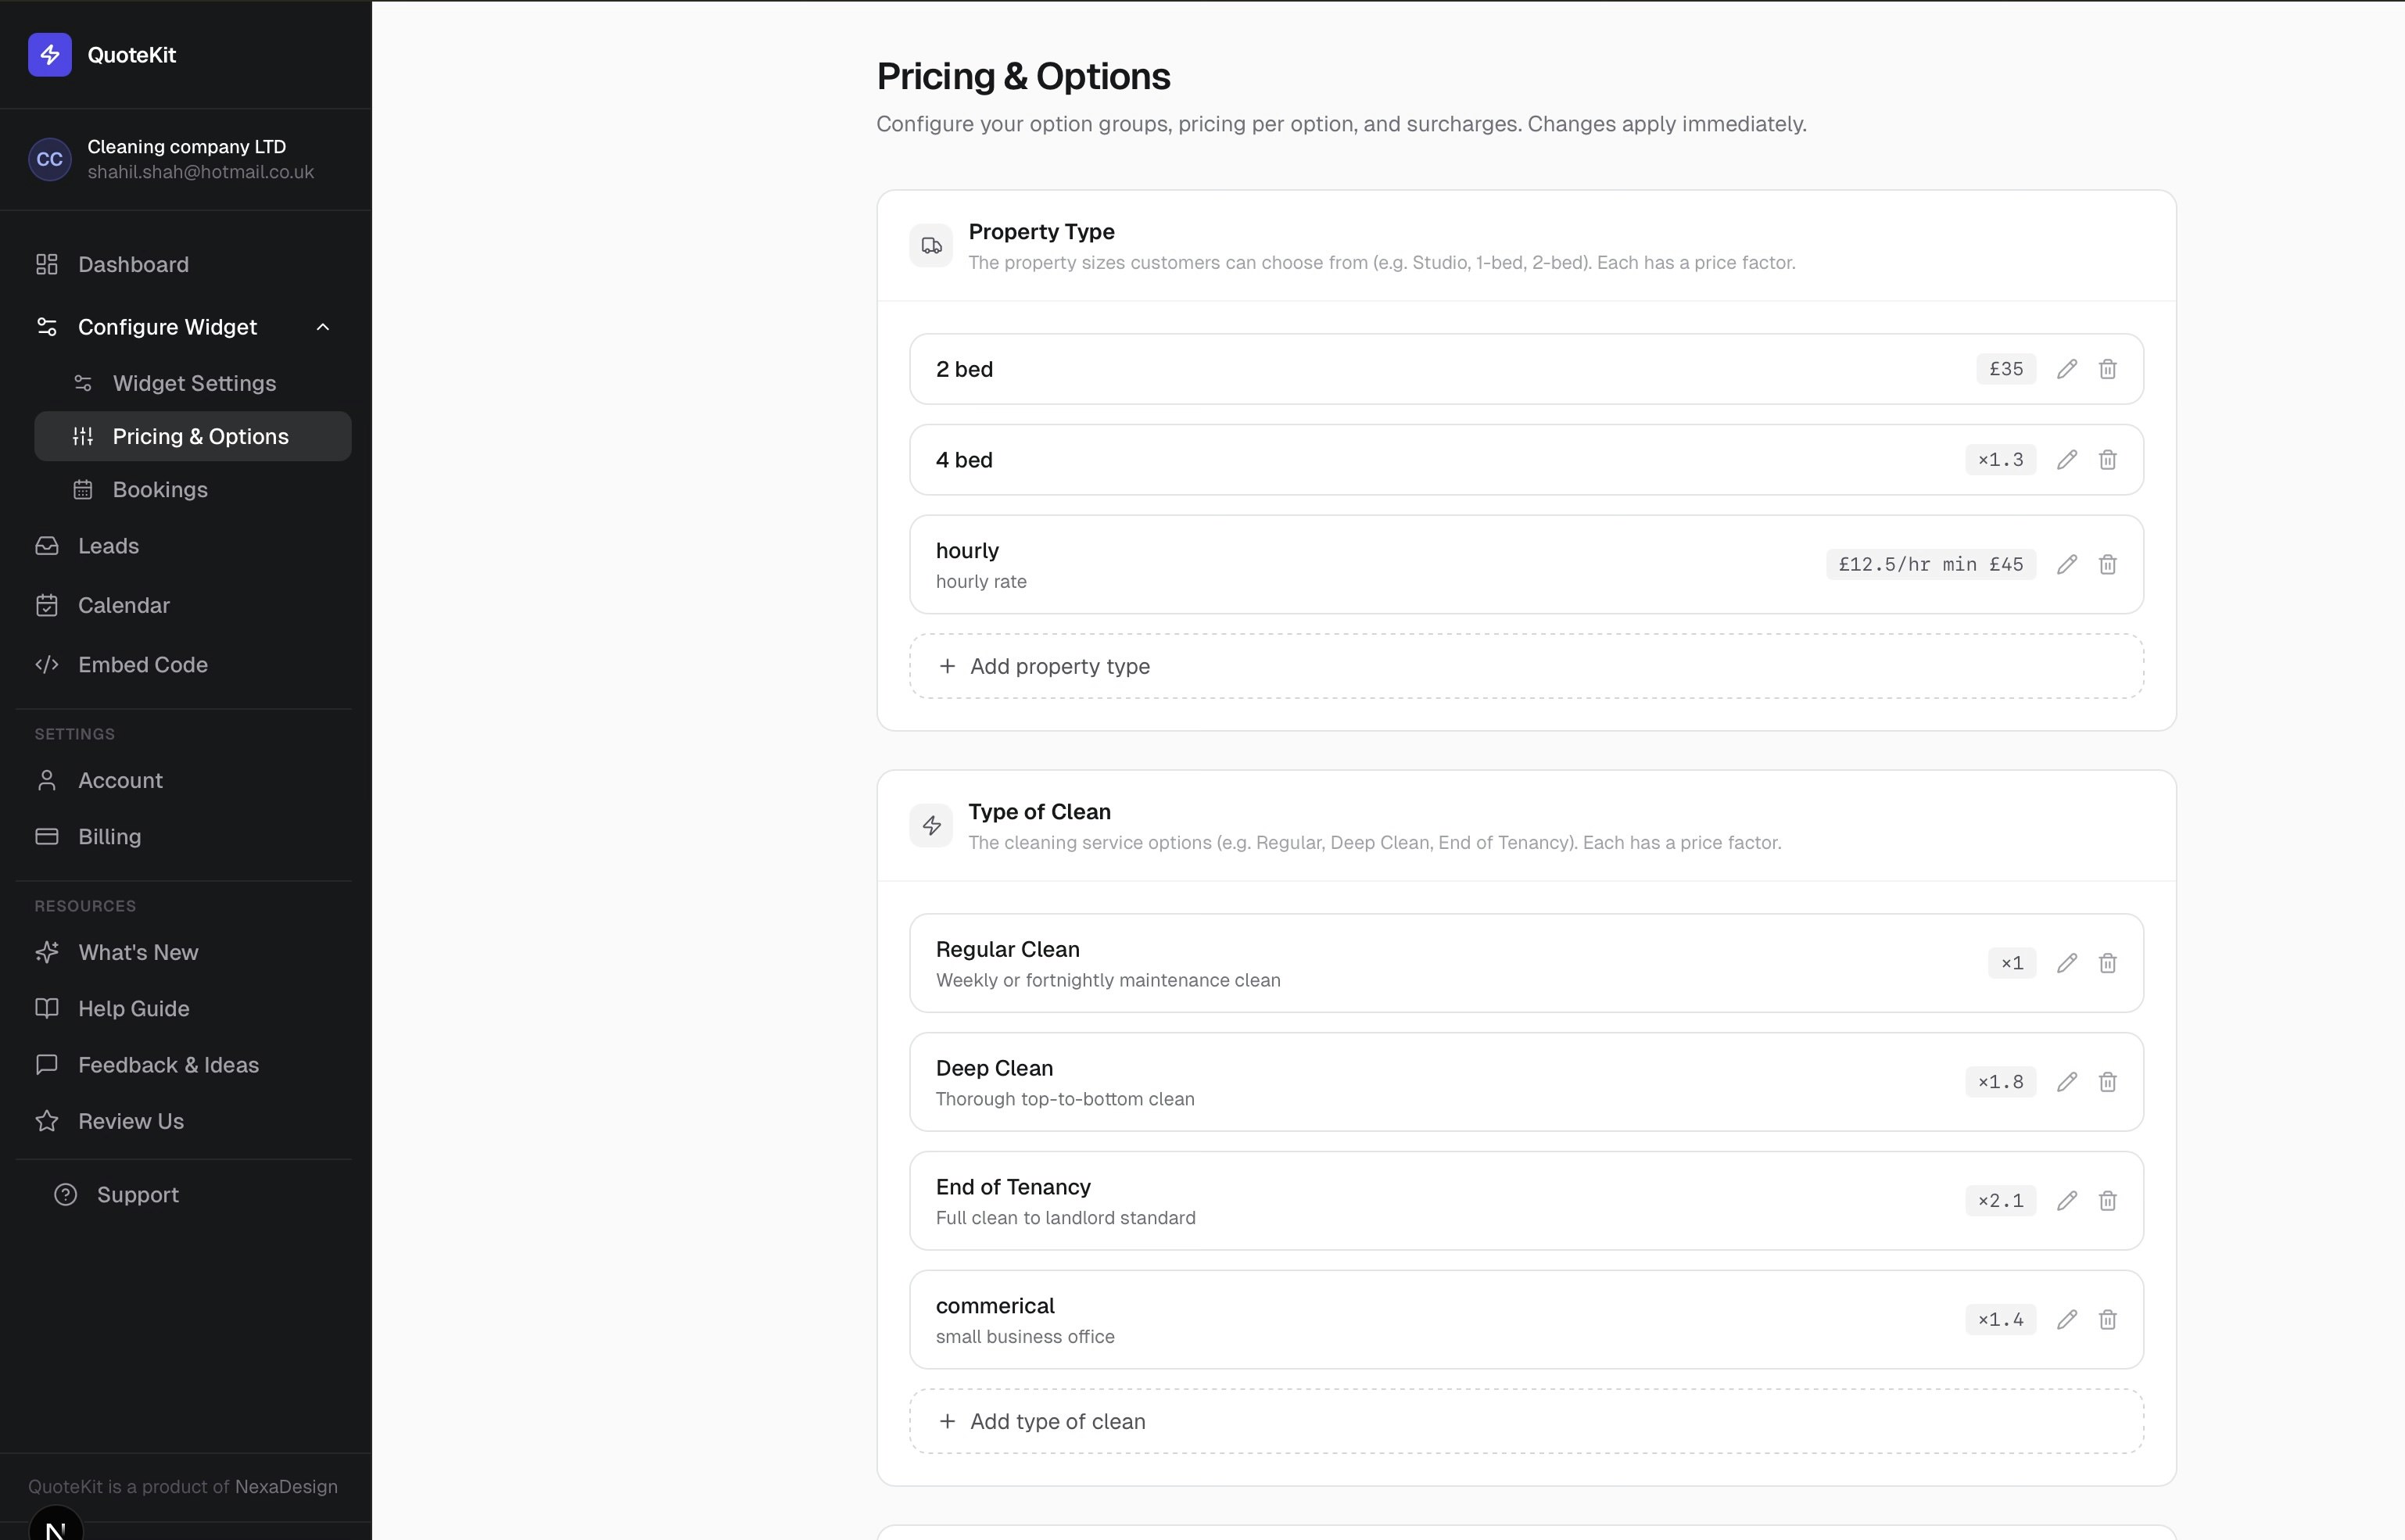Click the ×1.4 factor badge
2405x1540 pixels.
2000,1320
